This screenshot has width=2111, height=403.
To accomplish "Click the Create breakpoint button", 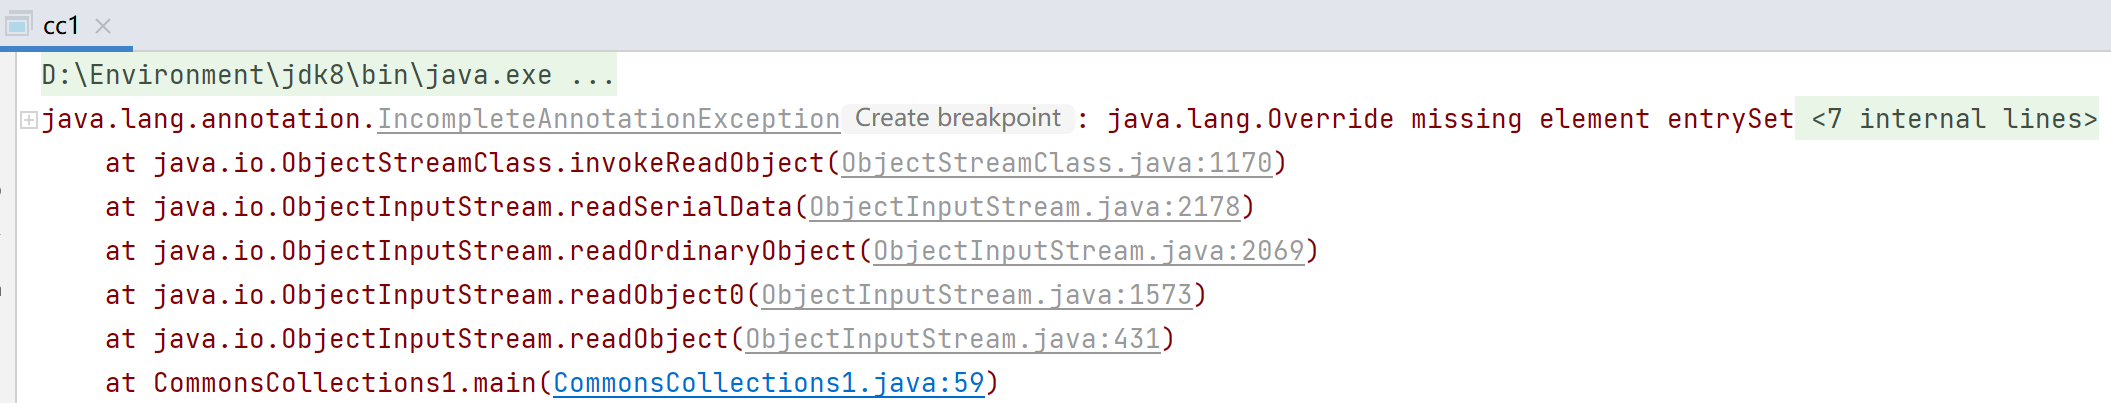I will [x=957, y=118].
